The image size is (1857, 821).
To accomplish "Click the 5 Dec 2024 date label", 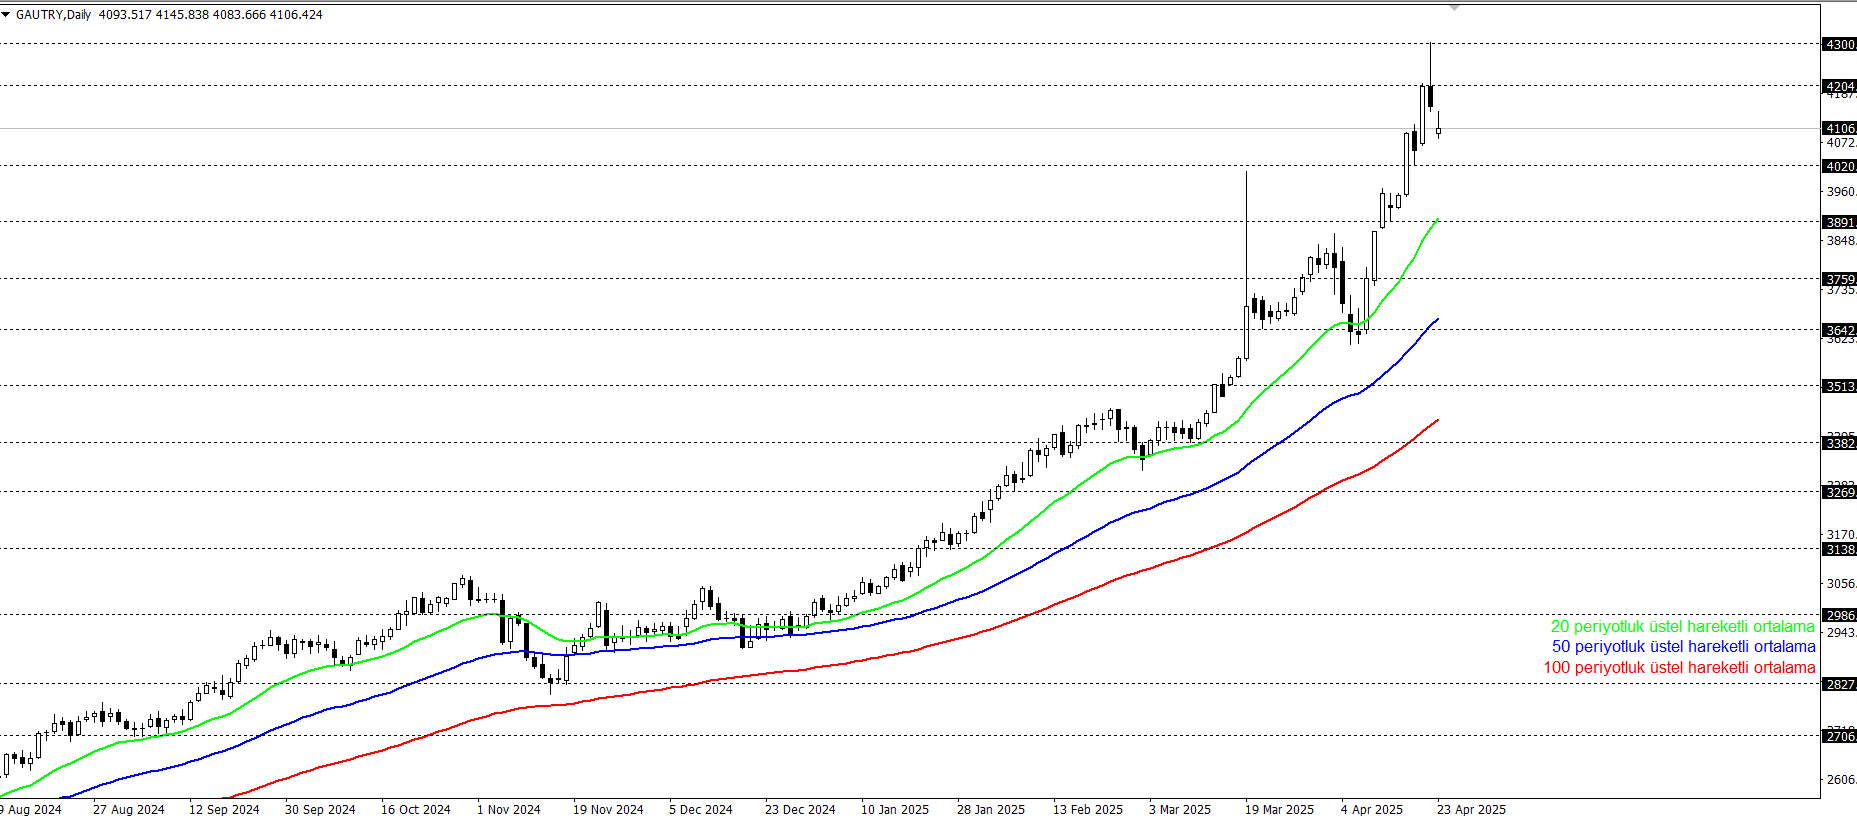I will pyautogui.click(x=700, y=810).
